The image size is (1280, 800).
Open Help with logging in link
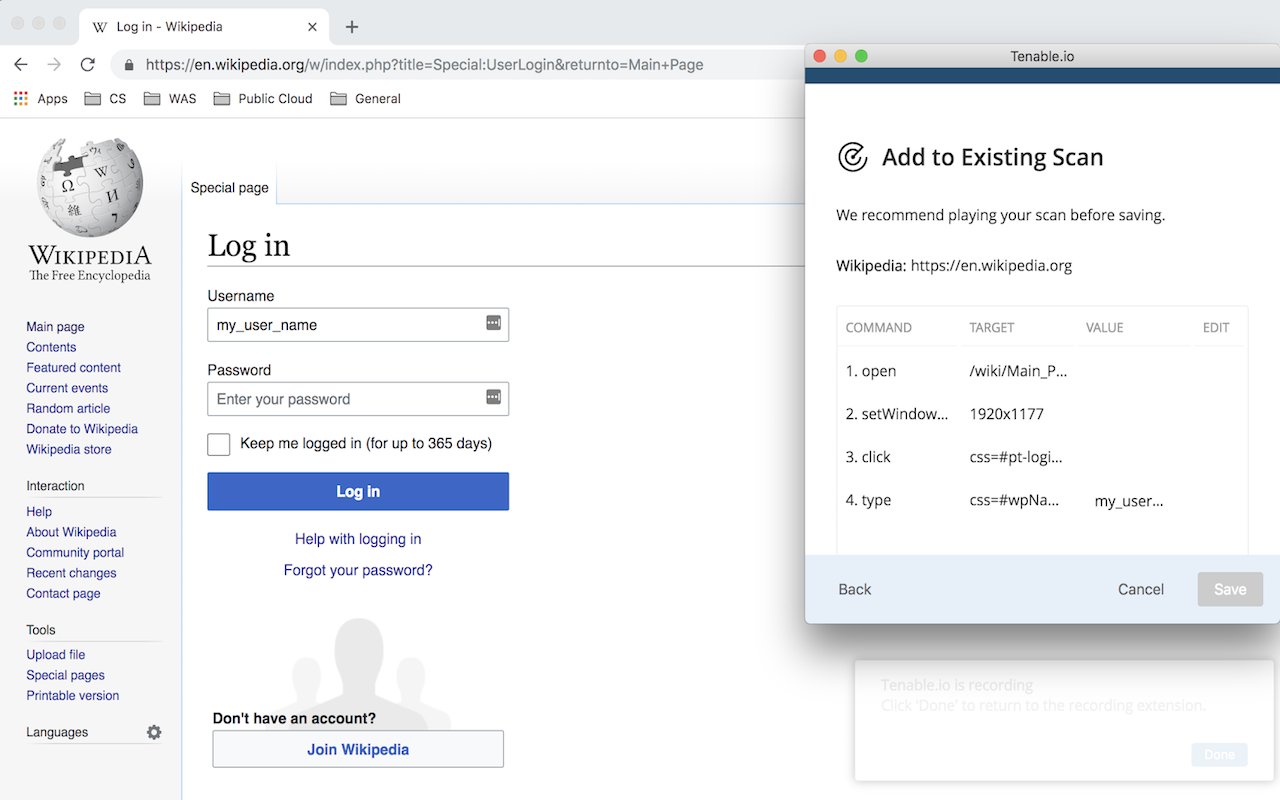coord(358,539)
